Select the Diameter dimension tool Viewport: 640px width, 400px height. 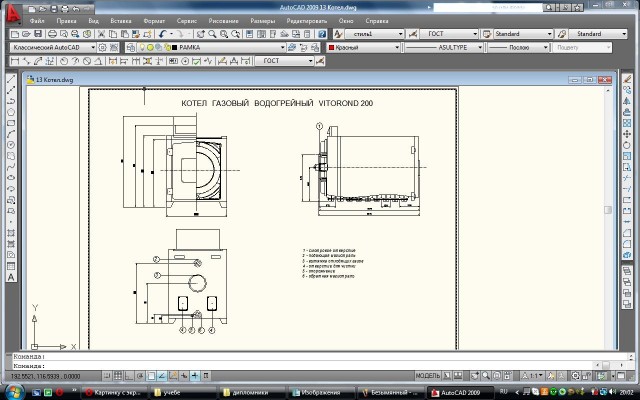click(x=87, y=61)
